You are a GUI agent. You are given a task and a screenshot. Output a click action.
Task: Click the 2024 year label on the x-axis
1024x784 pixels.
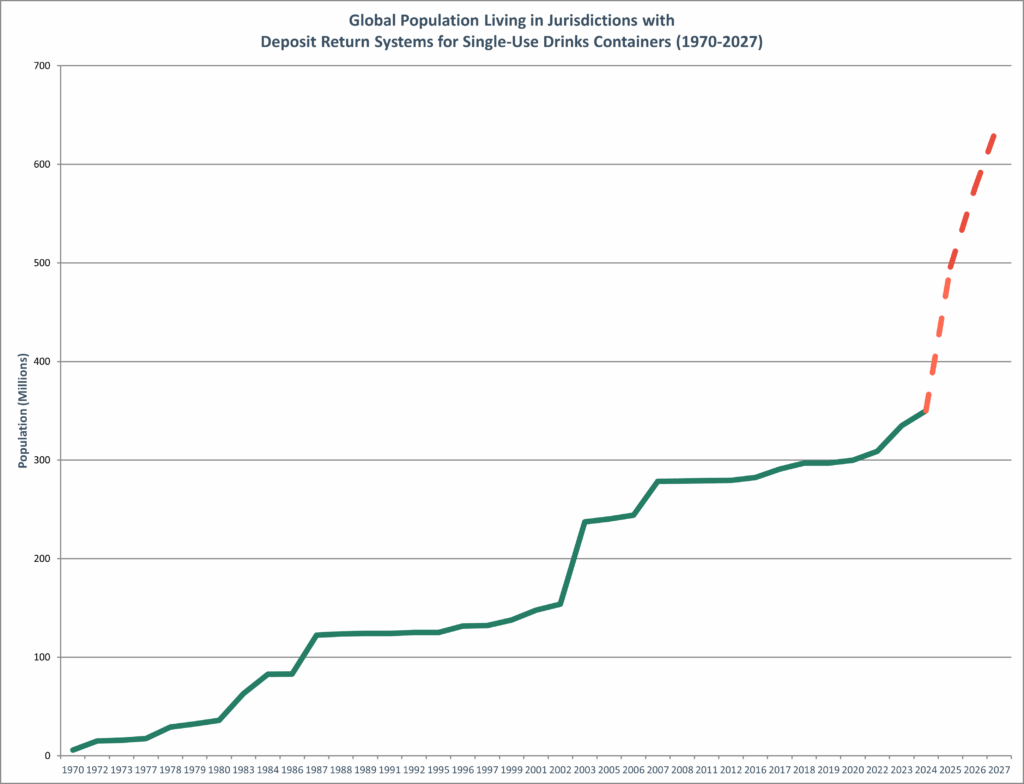pos(927,771)
